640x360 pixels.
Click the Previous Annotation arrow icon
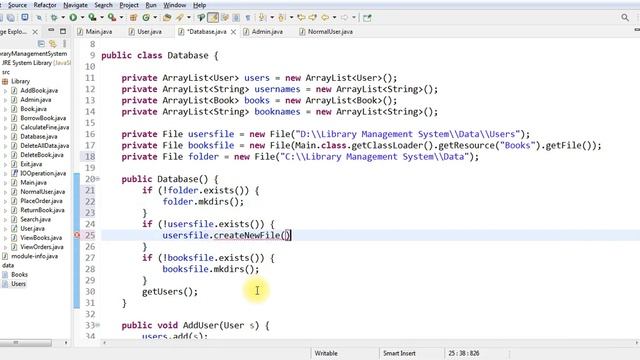(281, 18)
